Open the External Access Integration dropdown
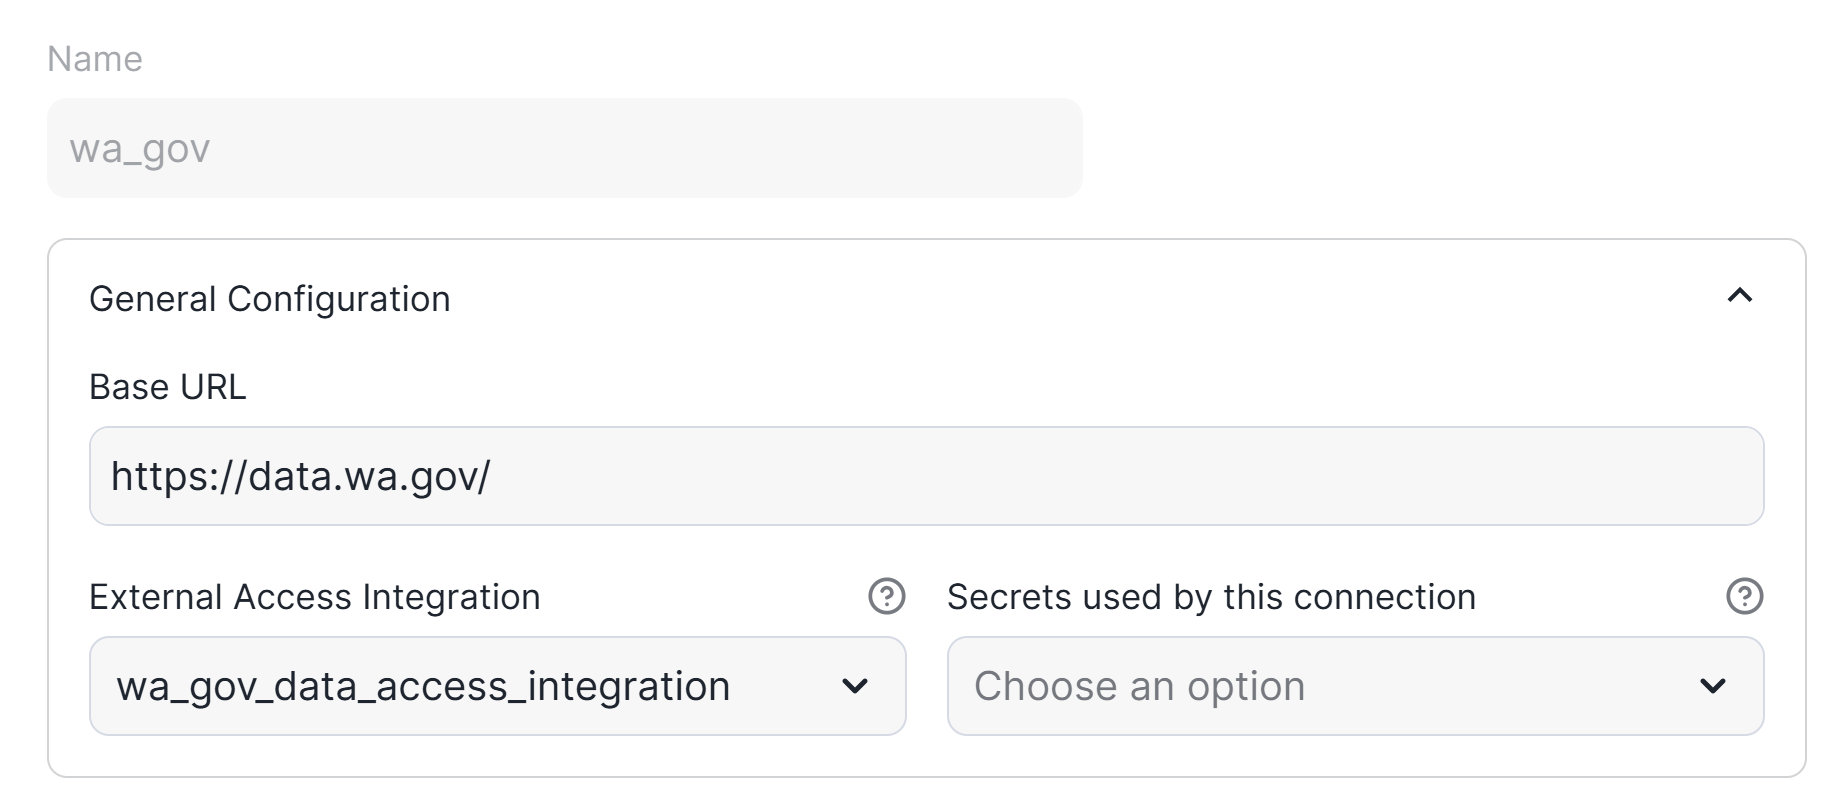 497,686
